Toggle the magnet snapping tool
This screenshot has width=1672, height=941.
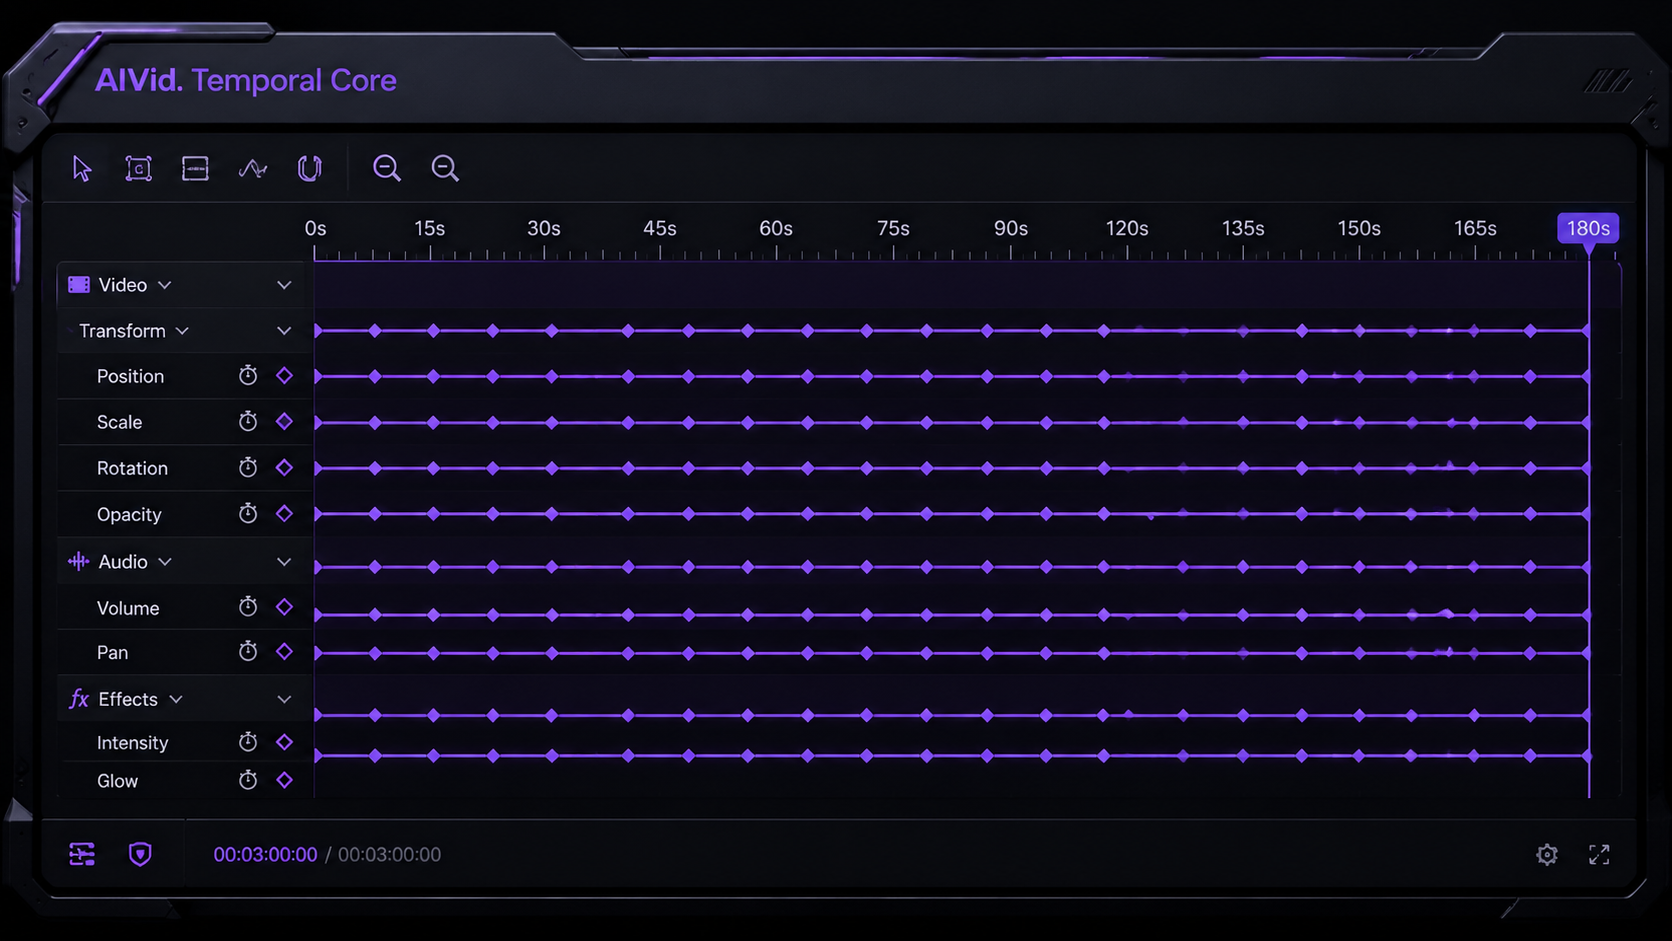point(310,168)
